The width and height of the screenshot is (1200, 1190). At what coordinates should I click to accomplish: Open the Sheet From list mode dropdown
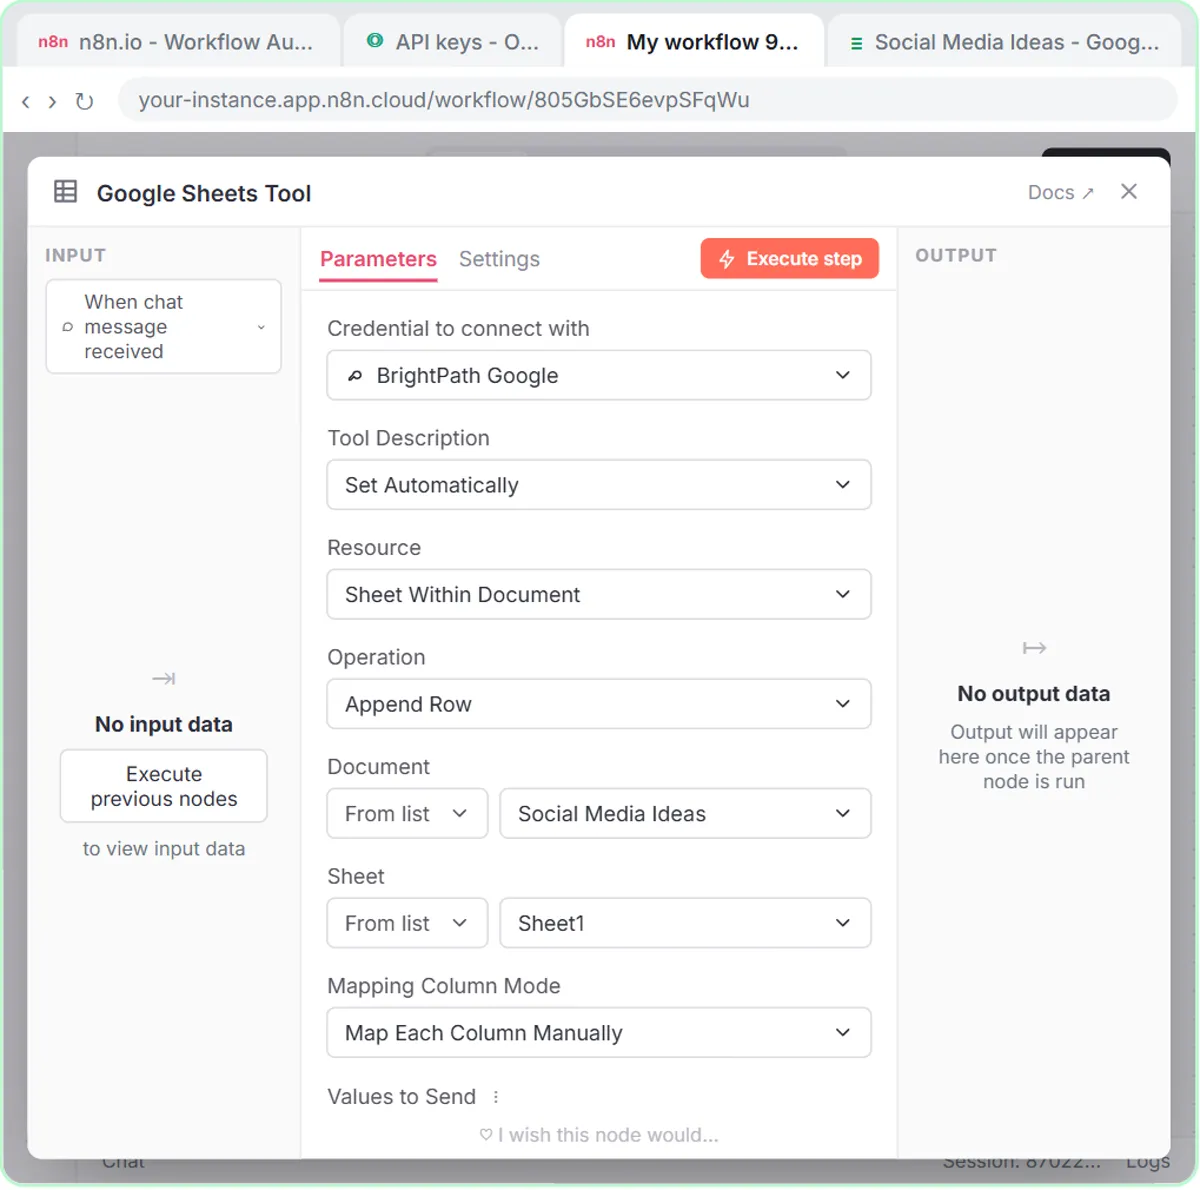pos(407,923)
